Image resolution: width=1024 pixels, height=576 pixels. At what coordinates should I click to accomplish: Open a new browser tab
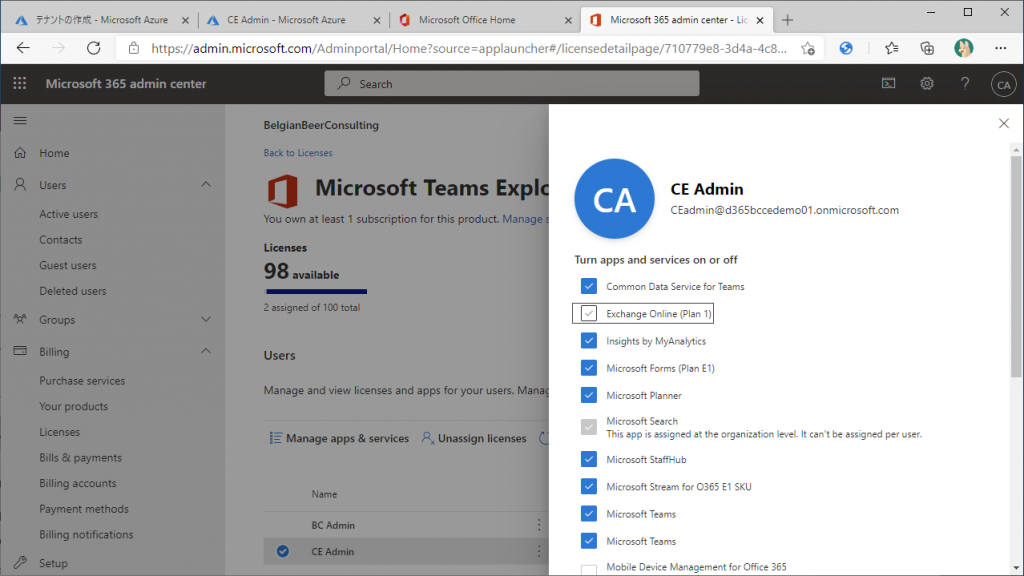click(788, 20)
